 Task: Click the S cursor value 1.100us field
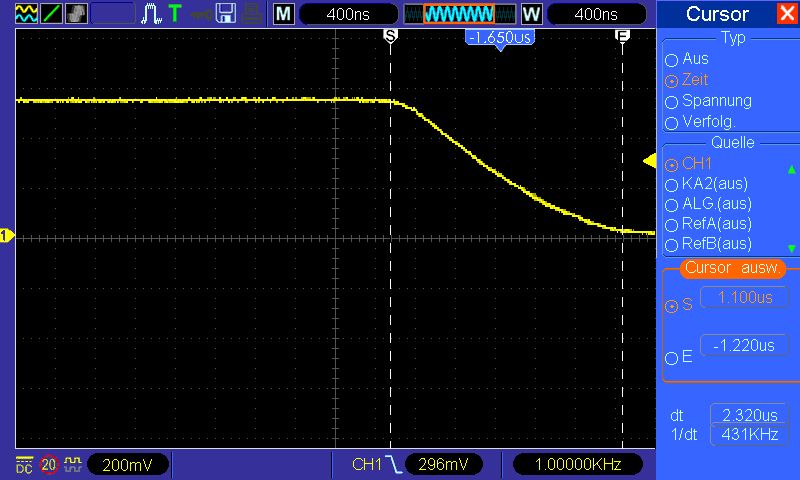click(745, 297)
